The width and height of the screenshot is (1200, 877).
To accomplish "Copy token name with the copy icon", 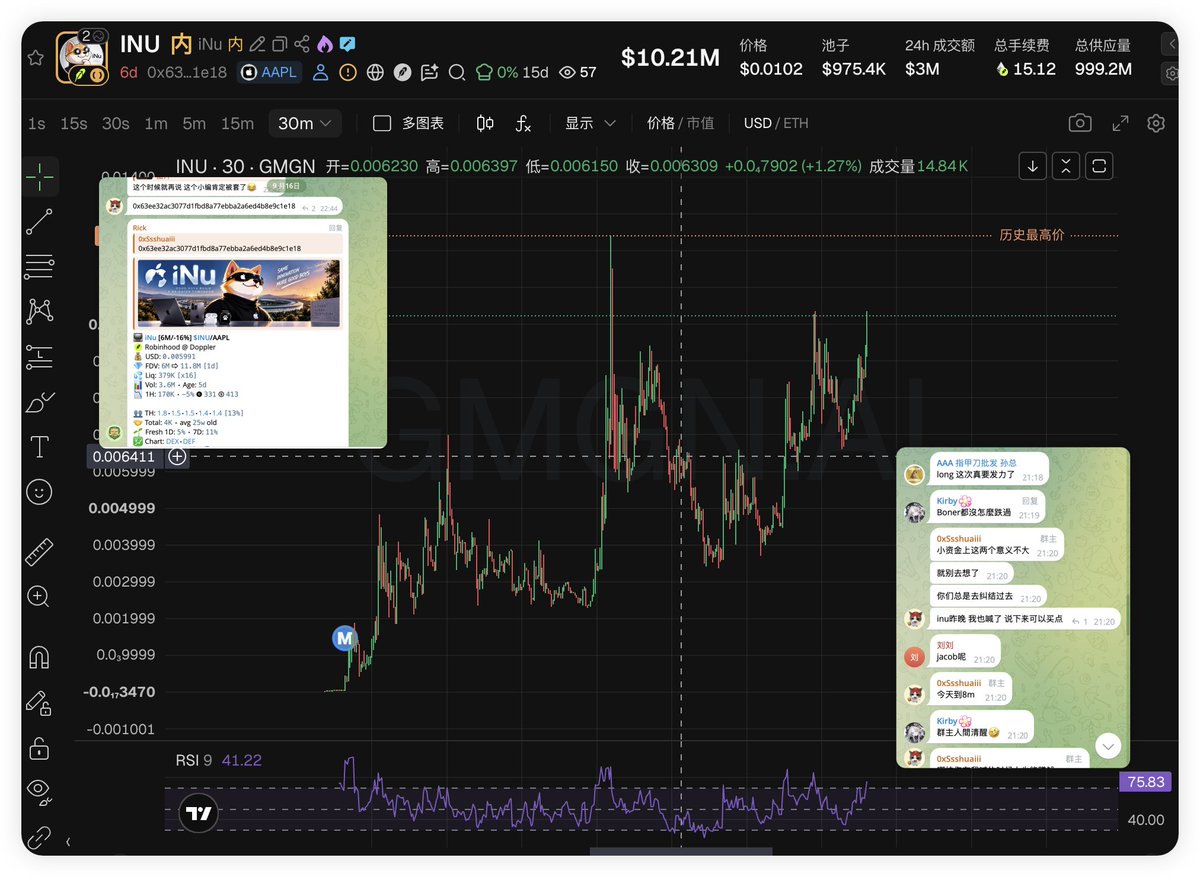I will [x=280, y=45].
